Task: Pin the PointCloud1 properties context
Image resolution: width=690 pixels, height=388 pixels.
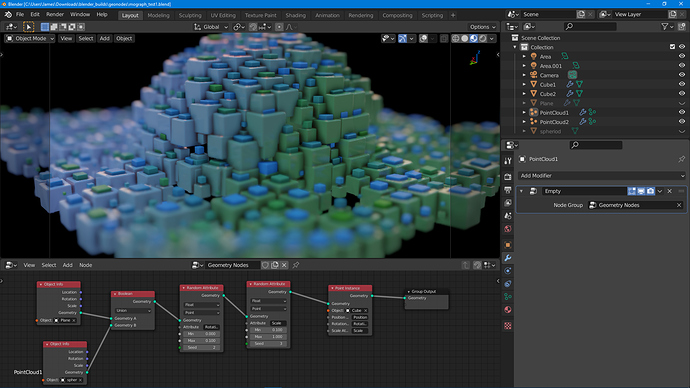Action: tap(681, 159)
